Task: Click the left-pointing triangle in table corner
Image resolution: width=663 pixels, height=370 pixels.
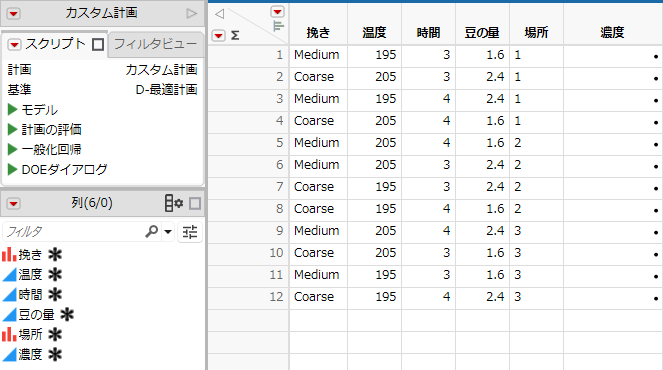Action: (219, 14)
